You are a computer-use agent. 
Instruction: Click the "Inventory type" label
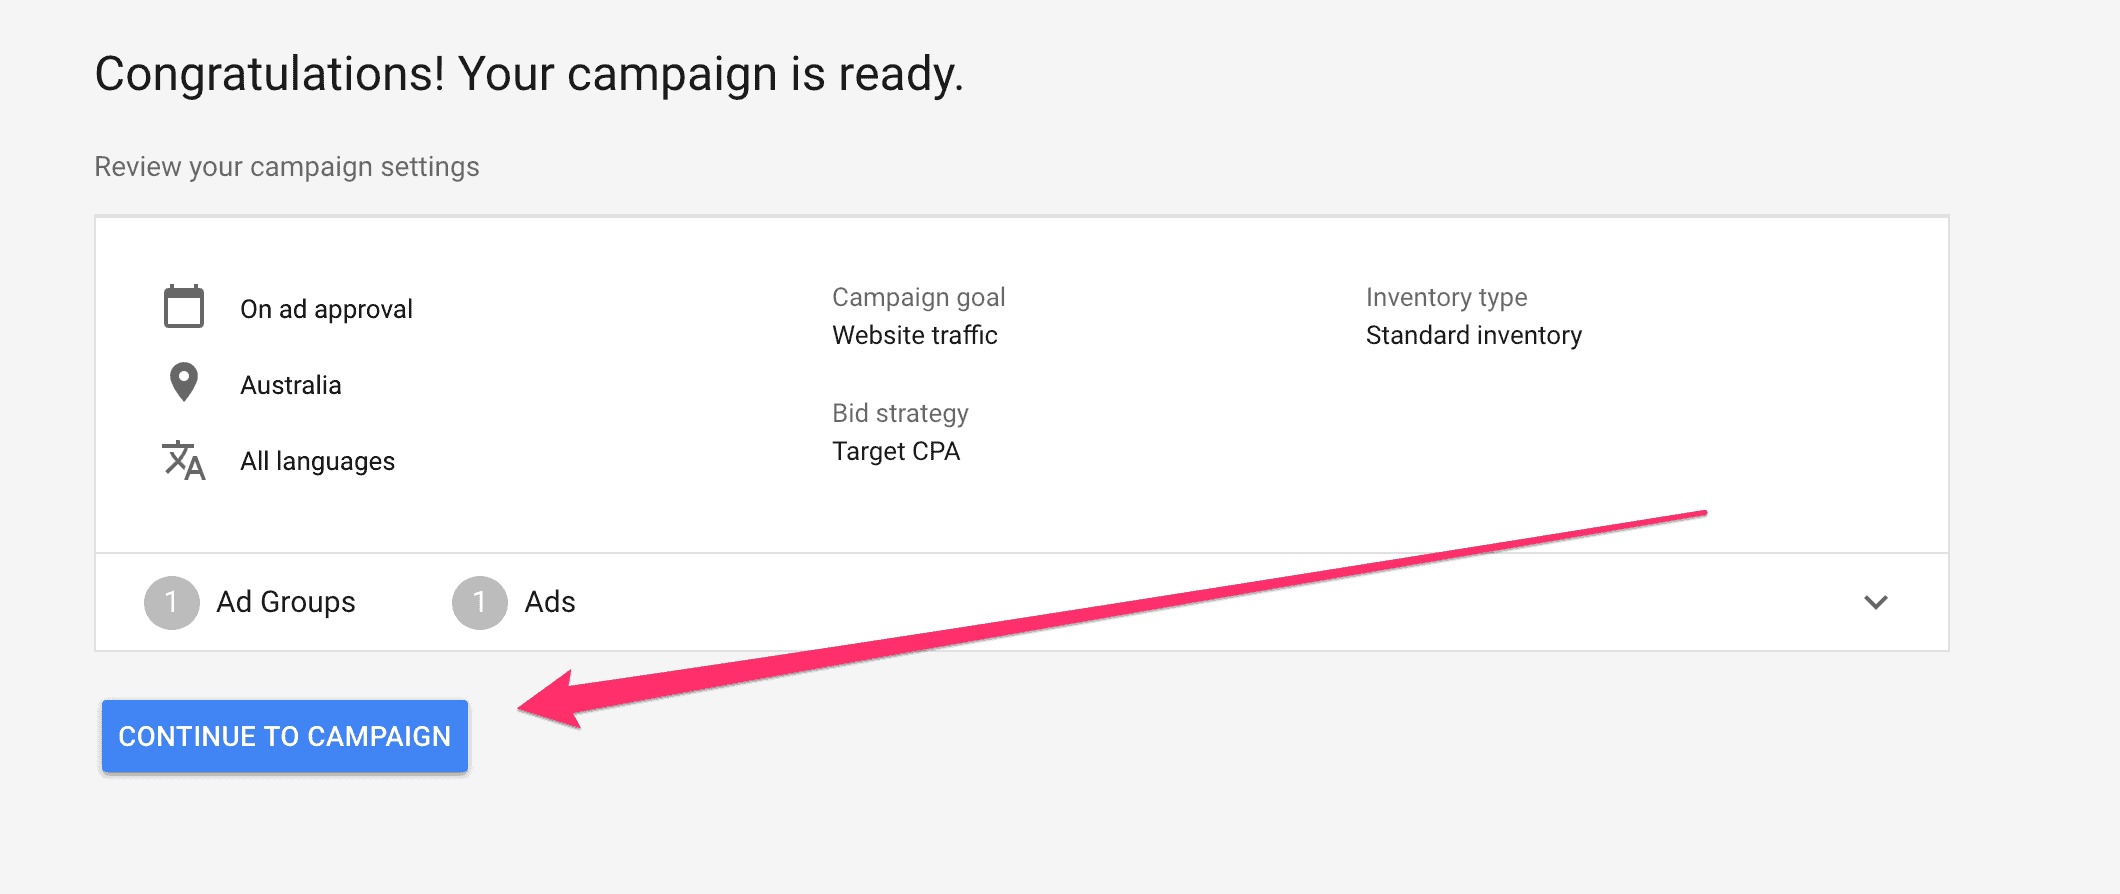(1447, 297)
